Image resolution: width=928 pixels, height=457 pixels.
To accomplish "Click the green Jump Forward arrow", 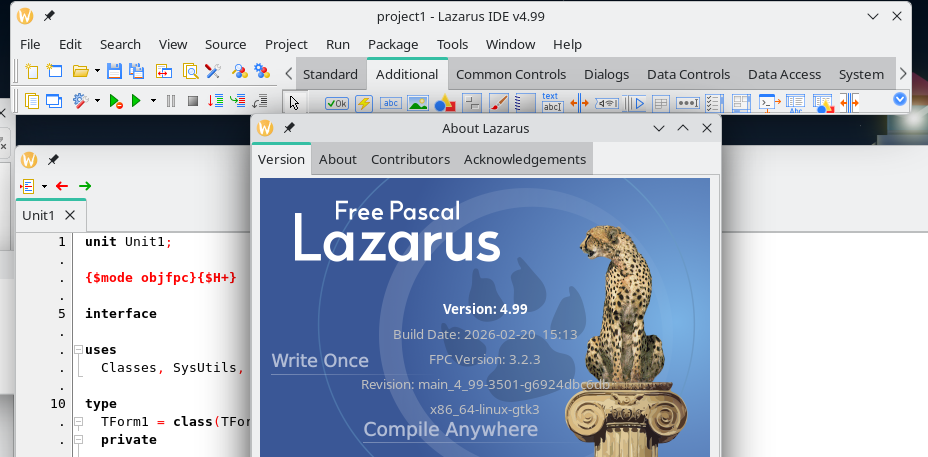I will click(x=85, y=186).
